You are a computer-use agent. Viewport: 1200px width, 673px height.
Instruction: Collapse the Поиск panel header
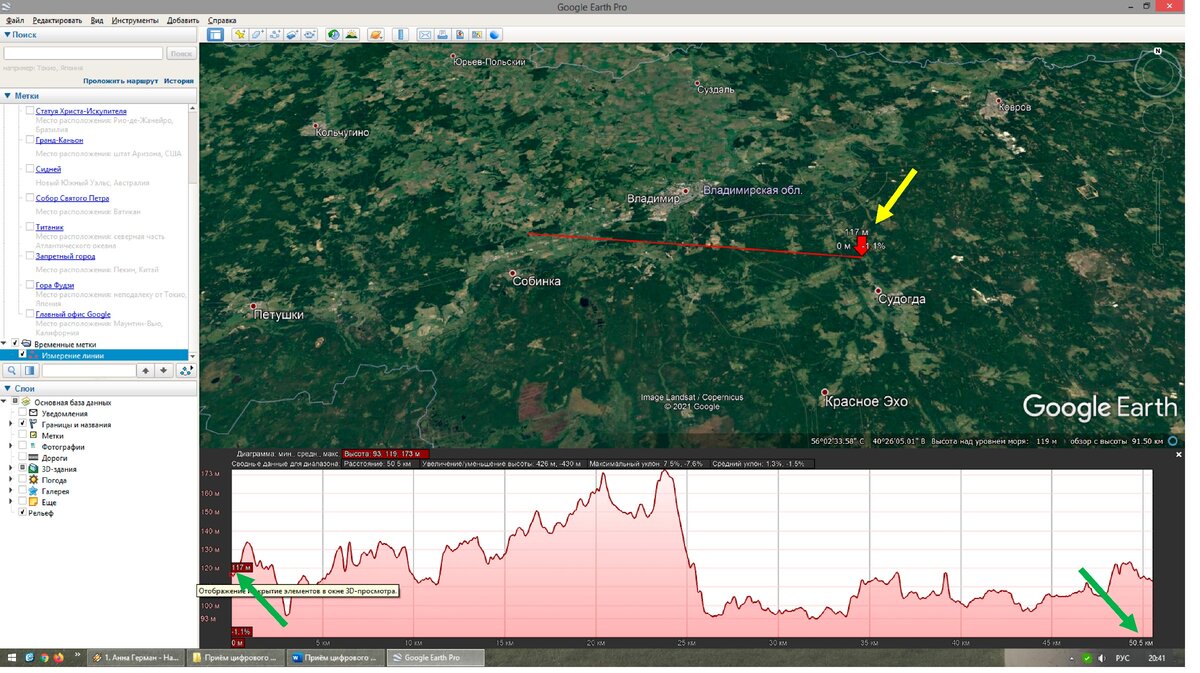pos(99,34)
